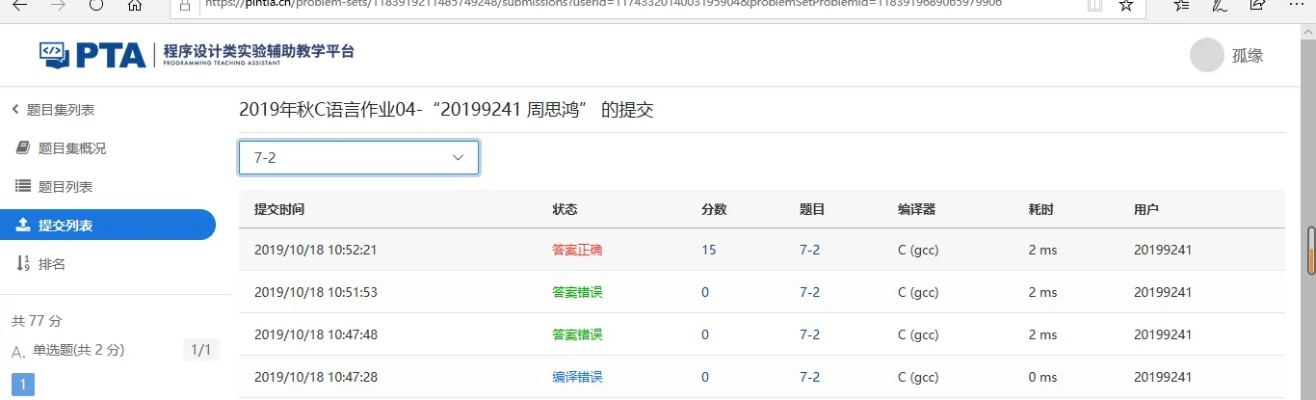Click score 15 in the 10:52:21 row
Screen dimensions: 1316x400
pos(709,250)
